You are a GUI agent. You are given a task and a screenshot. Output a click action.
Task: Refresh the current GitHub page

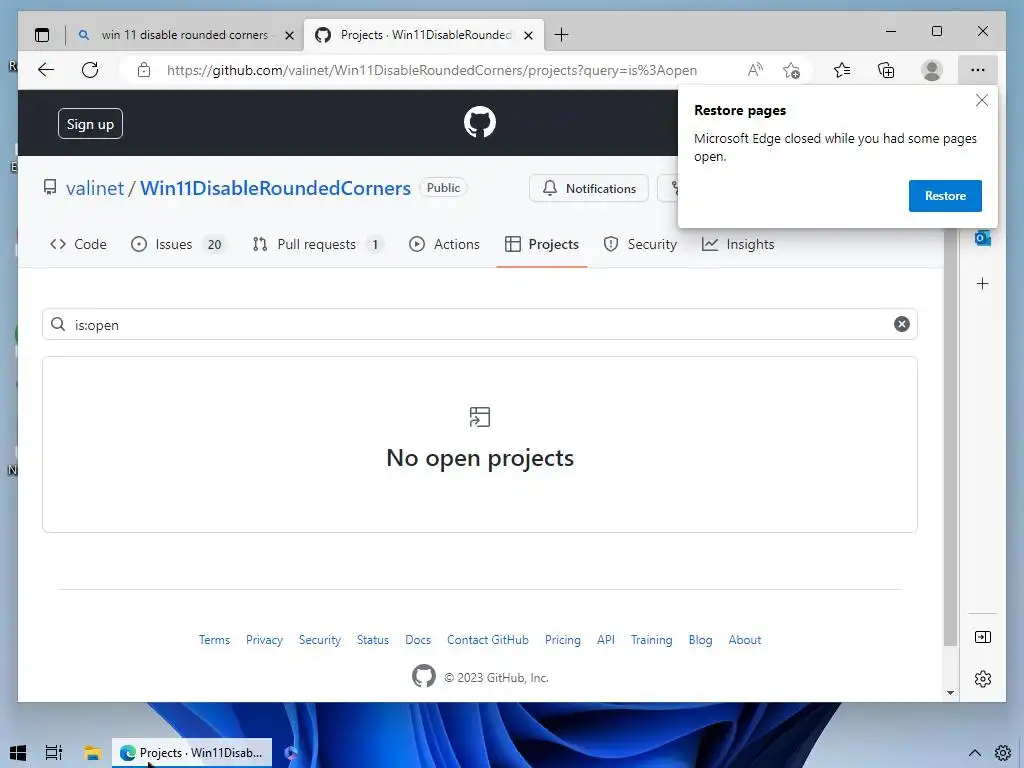point(90,70)
